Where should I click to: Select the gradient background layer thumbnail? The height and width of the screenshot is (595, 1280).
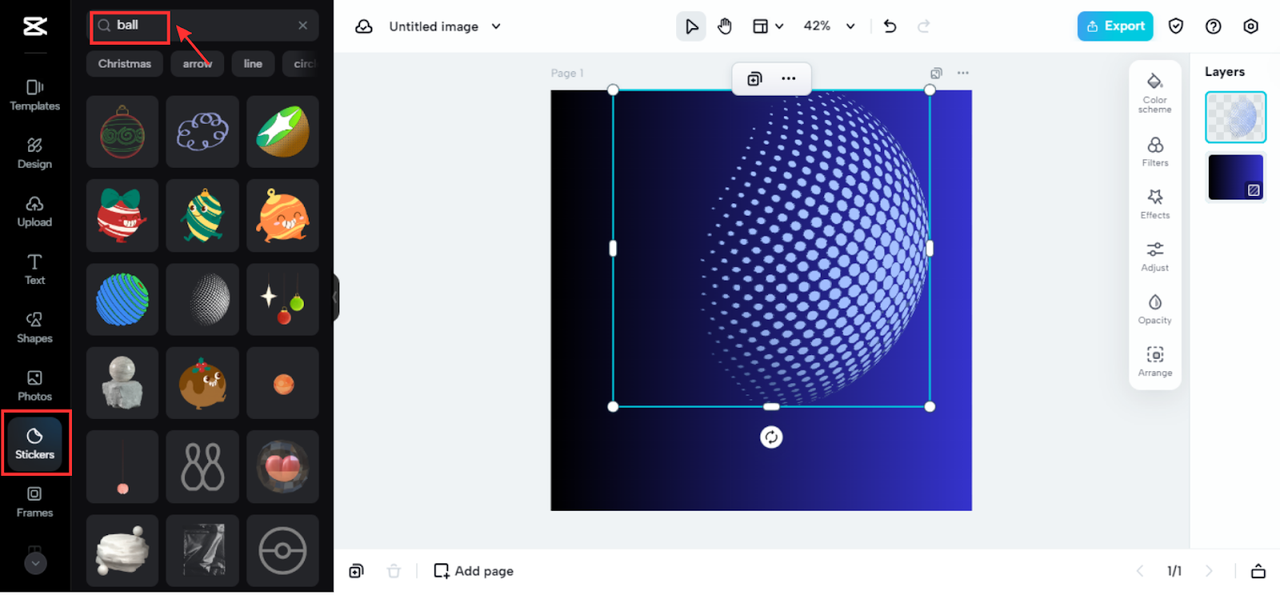[1236, 176]
